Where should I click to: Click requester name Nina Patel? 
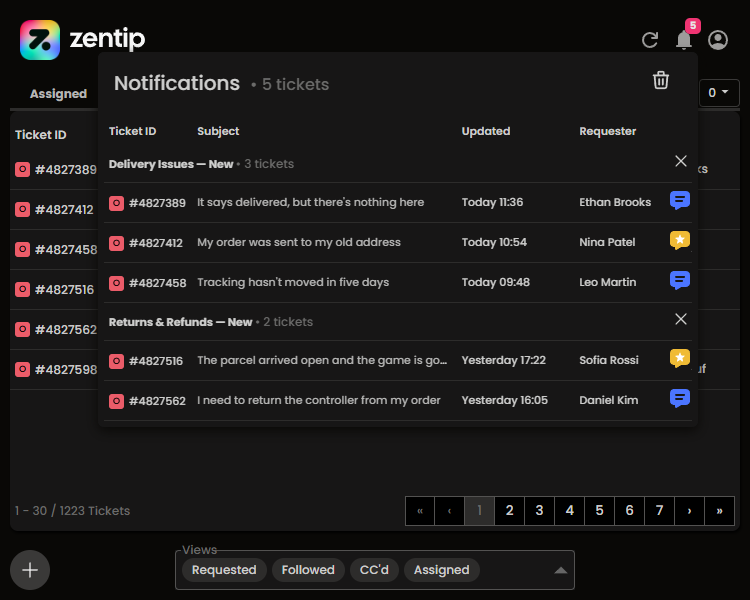(607, 242)
